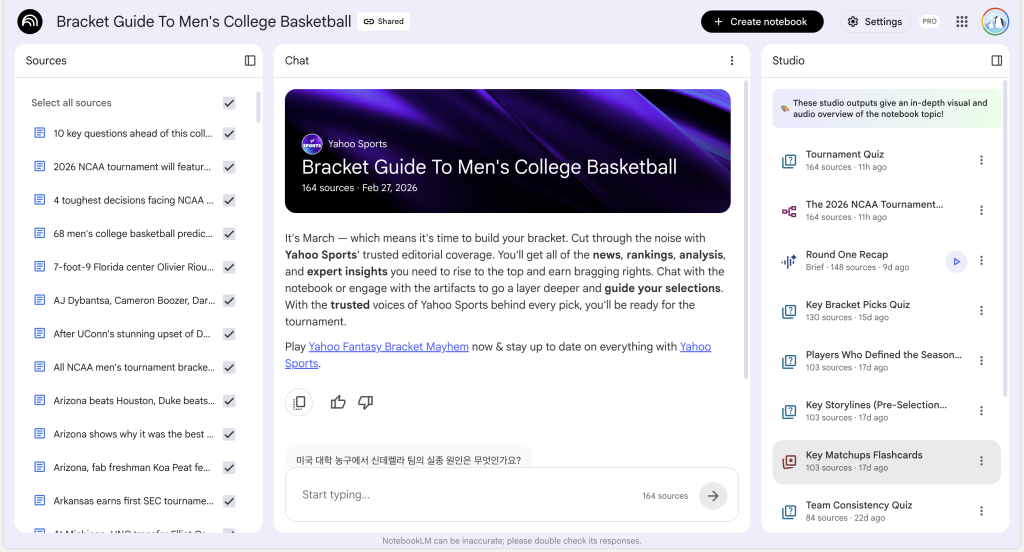
Task: Submit the chat message arrow
Action: (x=712, y=495)
